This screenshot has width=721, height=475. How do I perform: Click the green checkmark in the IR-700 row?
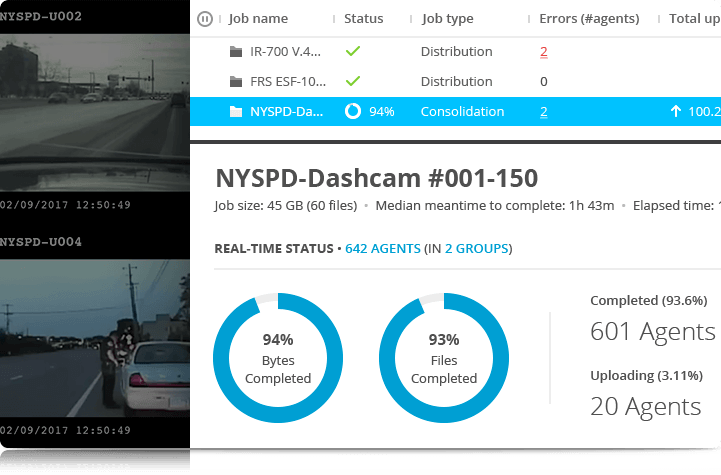tap(353, 51)
